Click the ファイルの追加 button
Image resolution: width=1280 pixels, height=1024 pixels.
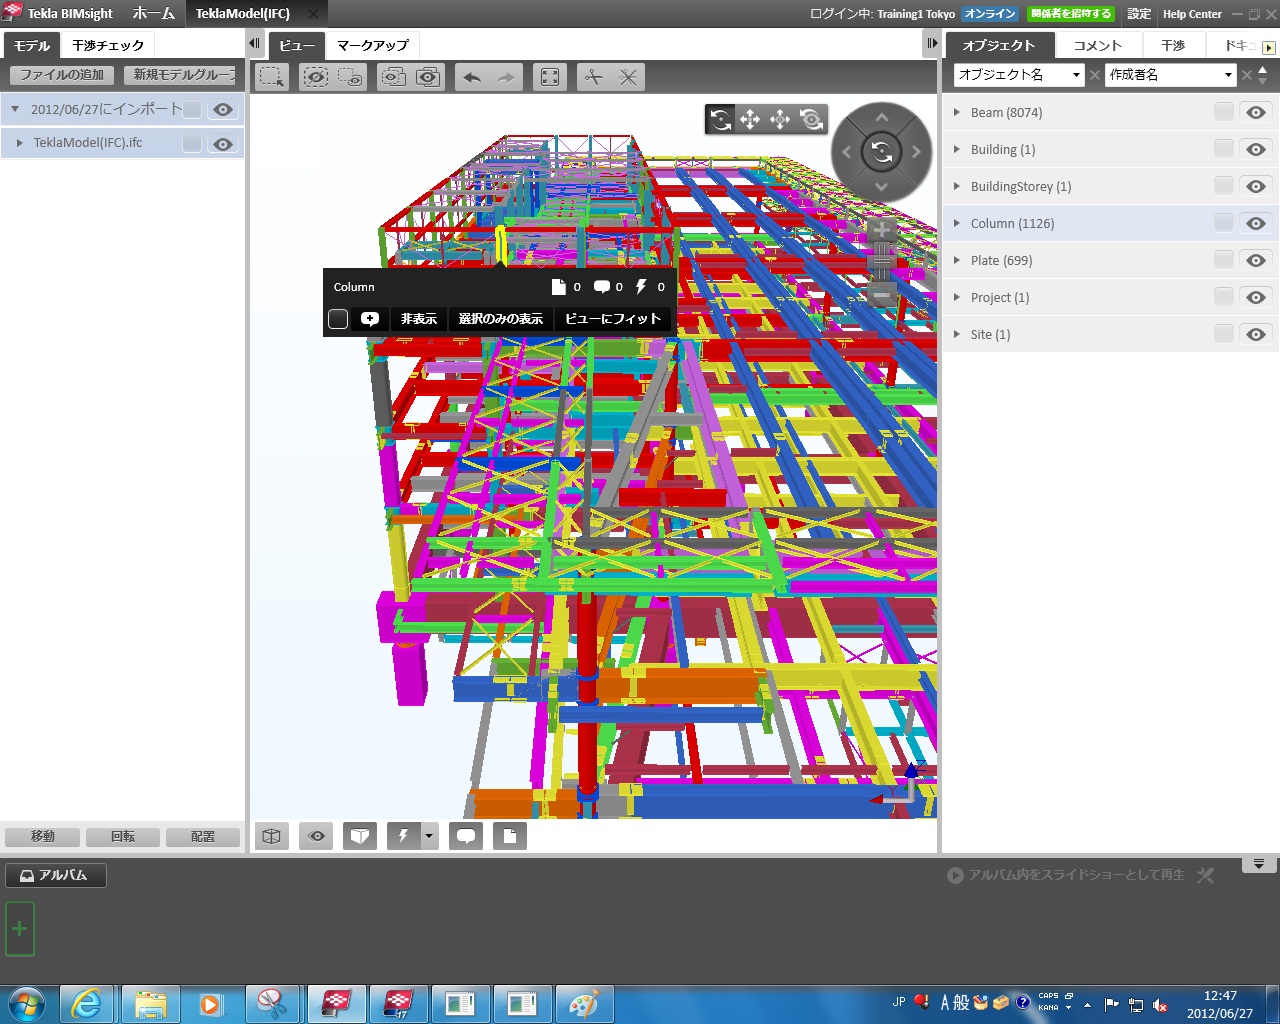(x=61, y=75)
